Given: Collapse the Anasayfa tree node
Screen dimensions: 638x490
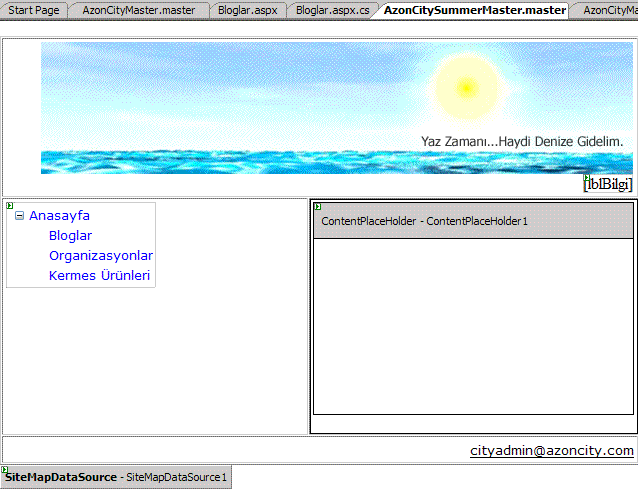Looking at the screenshot, I should (19, 215).
